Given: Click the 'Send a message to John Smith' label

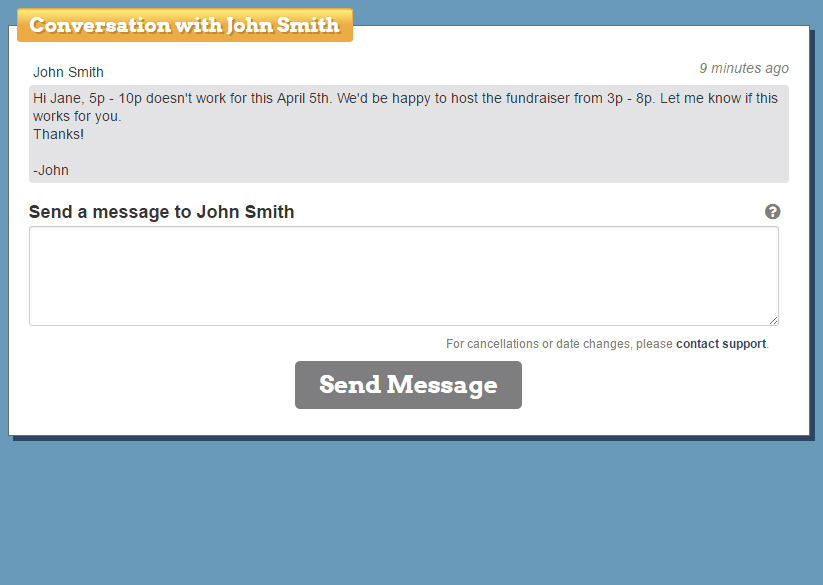Looking at the screenshot, I should (x=161, y=212).
